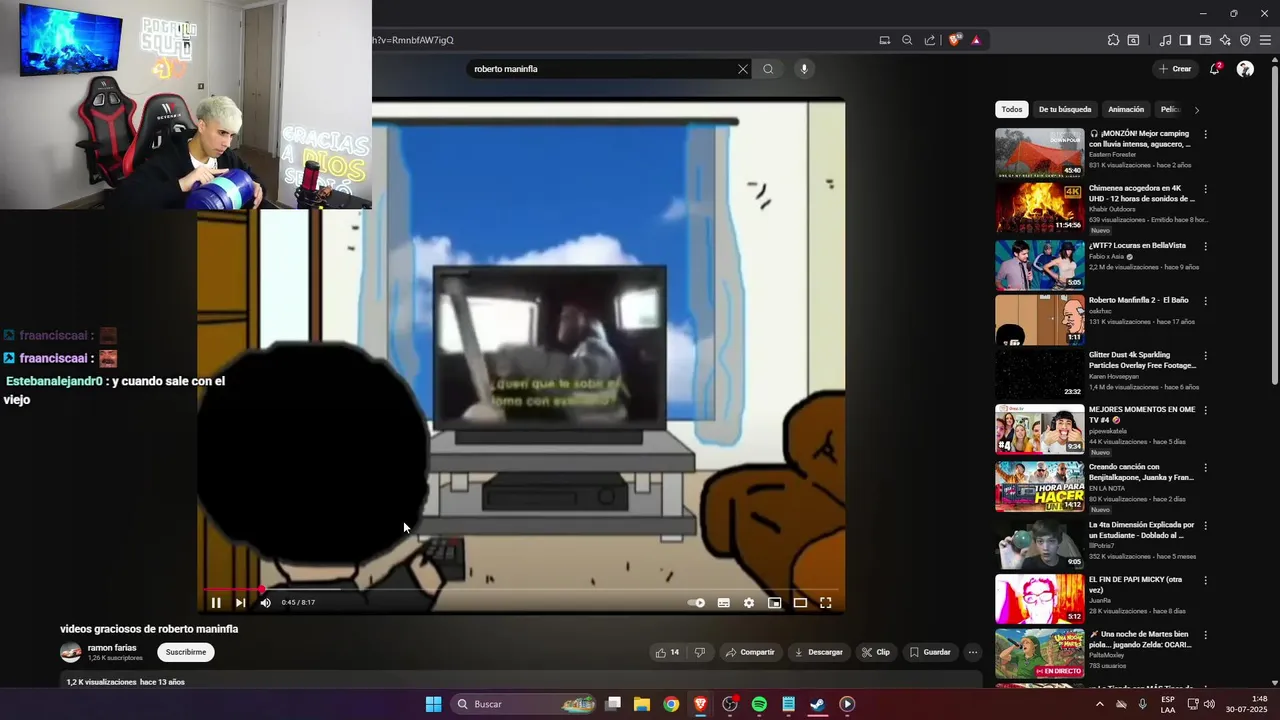Open the browser hamburger main menu
The height and width of the screenshot is (720, 1280).
pyautogui.click(x=1265, y=40)
